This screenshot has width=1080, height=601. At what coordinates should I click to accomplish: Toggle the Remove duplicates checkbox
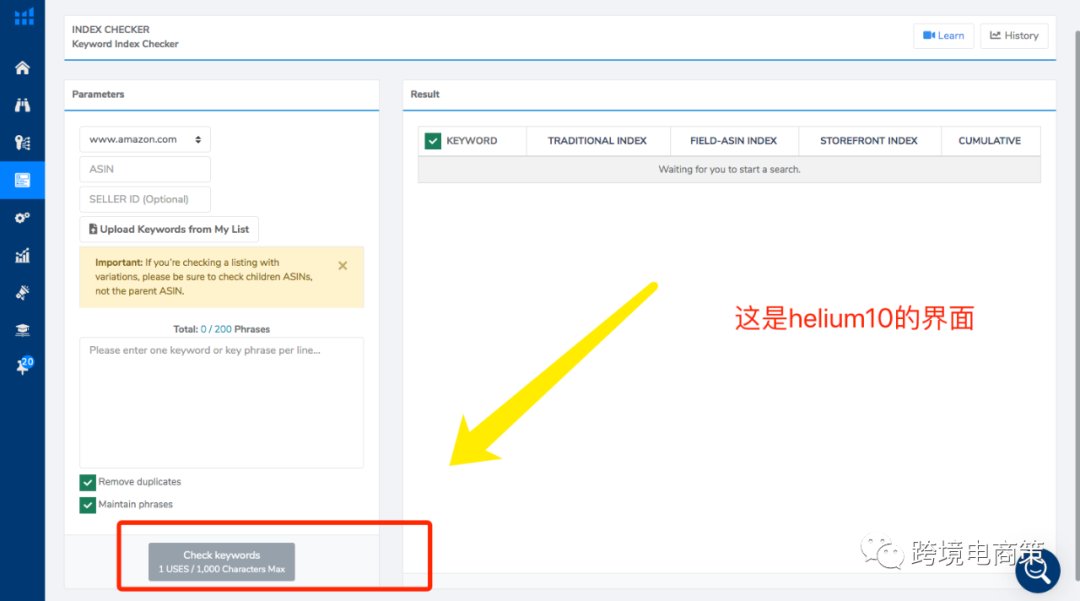pos(88,482)
